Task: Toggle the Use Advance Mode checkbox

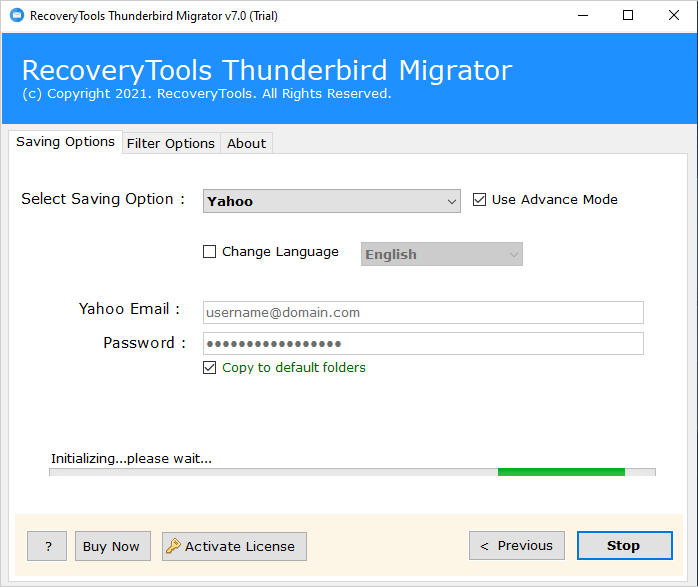Action: [x=479, y=199]
